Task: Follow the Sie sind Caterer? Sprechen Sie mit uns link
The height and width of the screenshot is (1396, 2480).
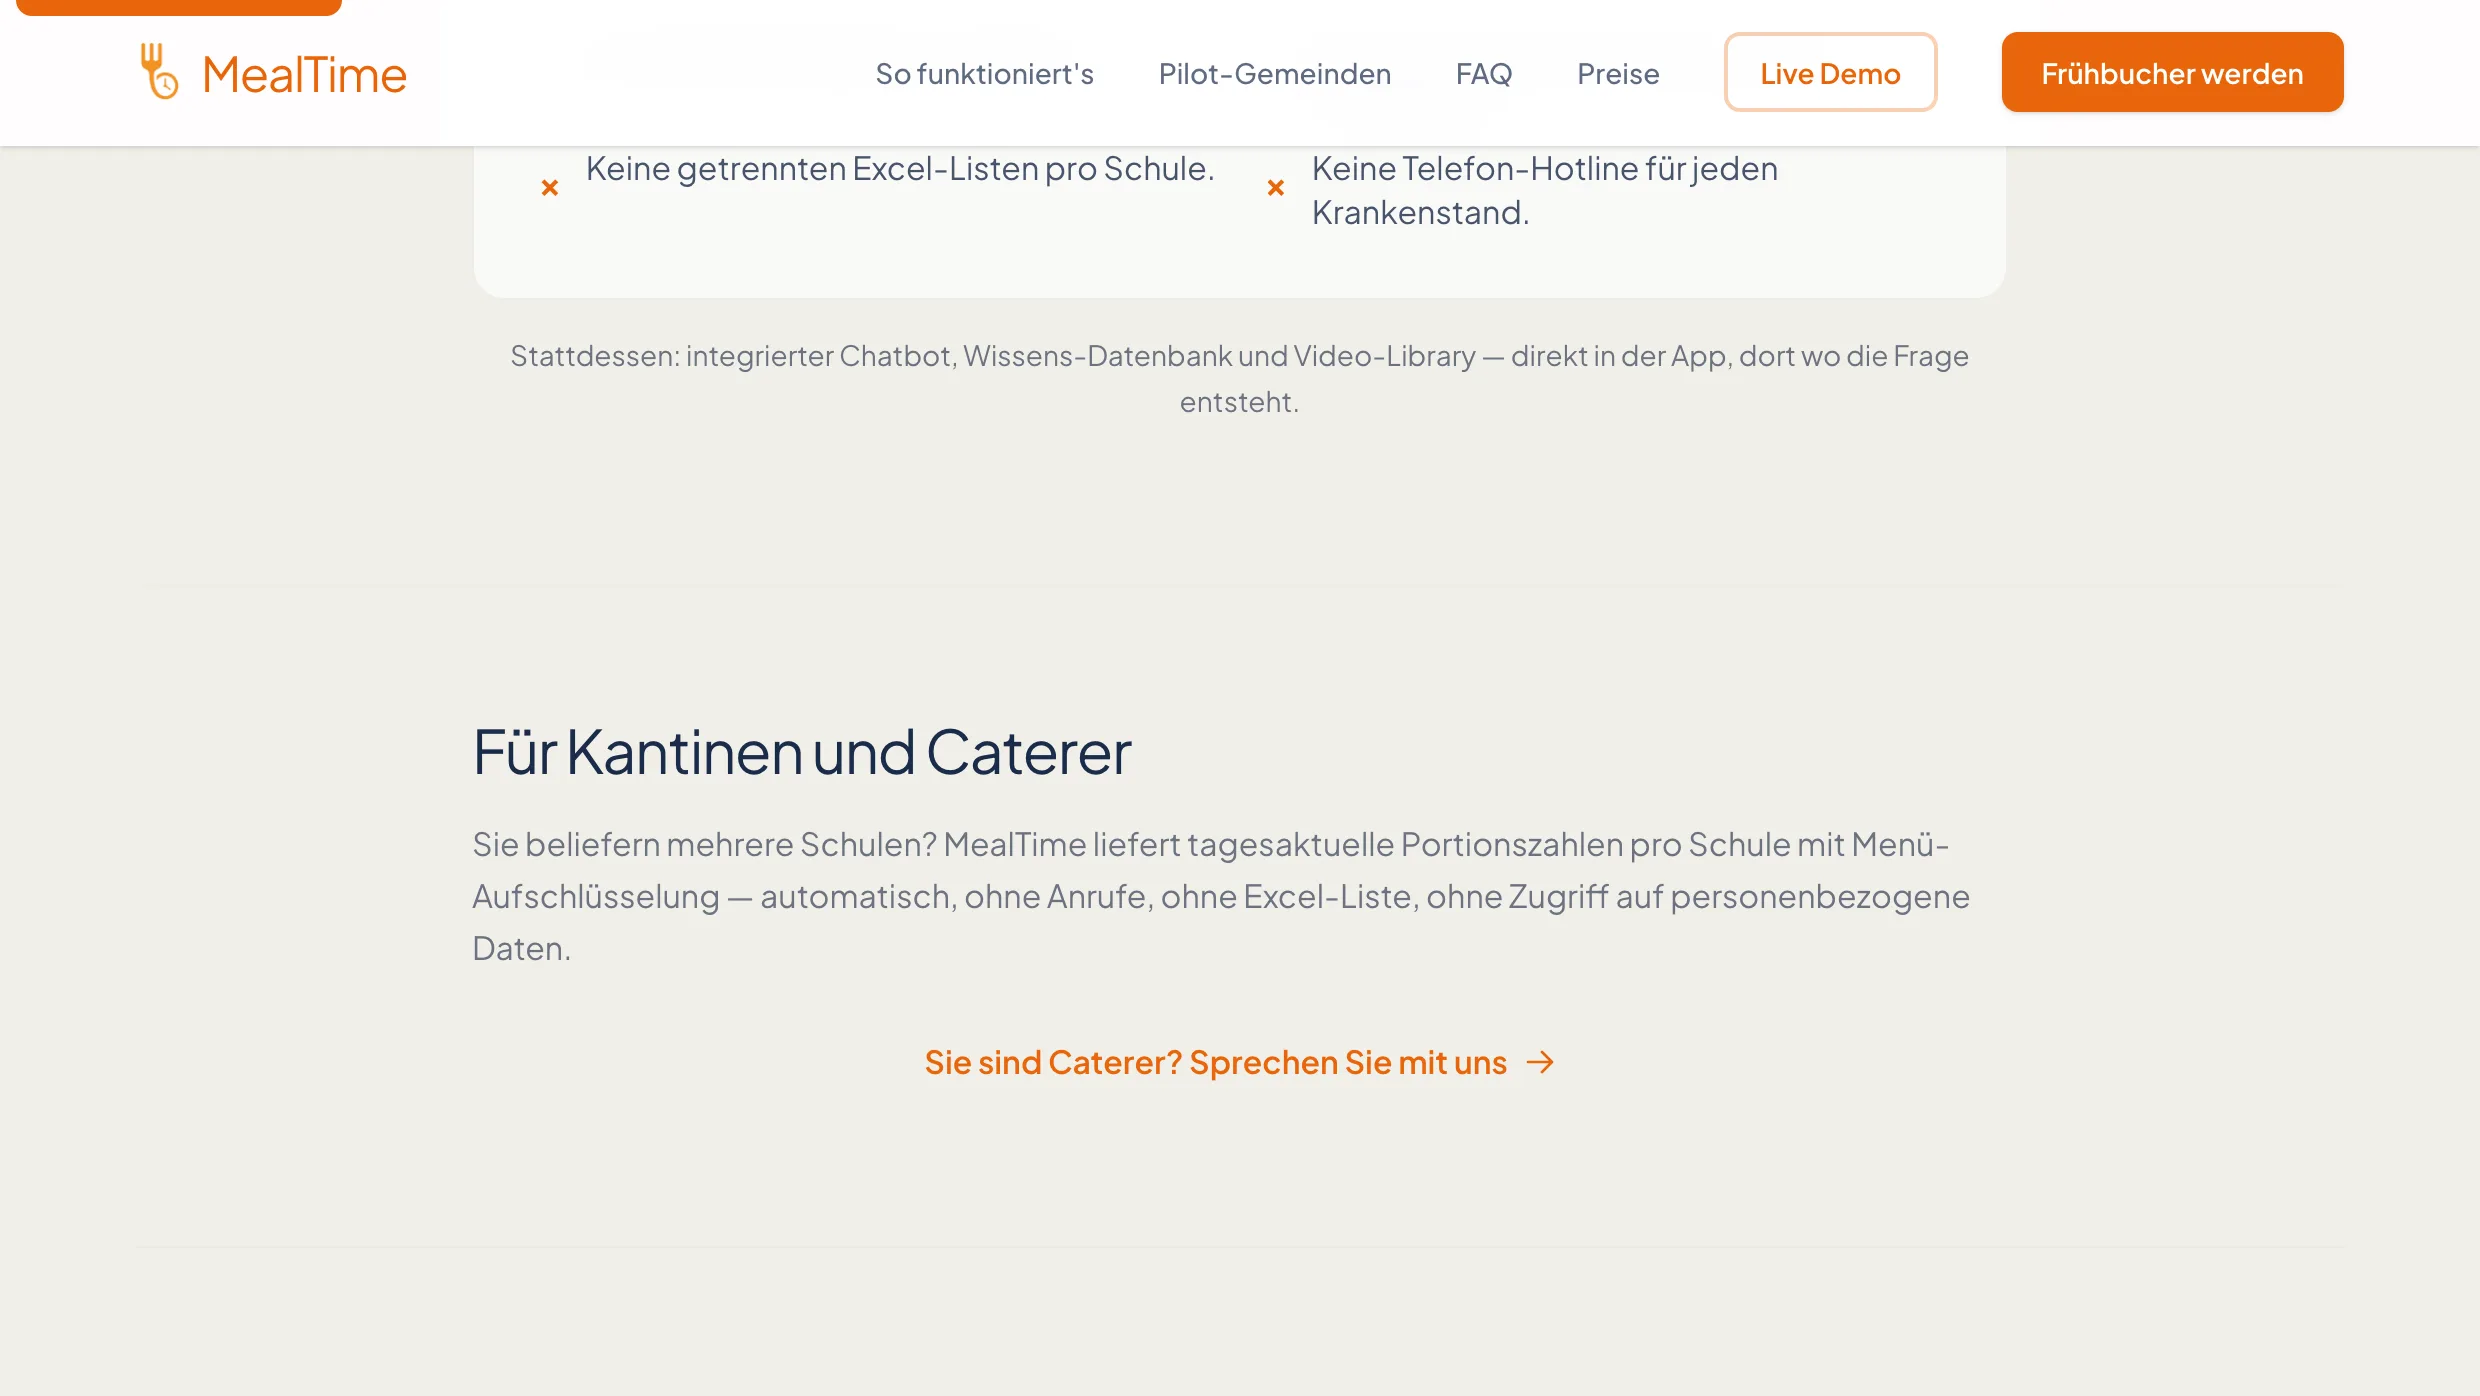Action: coord(1239,1062)
